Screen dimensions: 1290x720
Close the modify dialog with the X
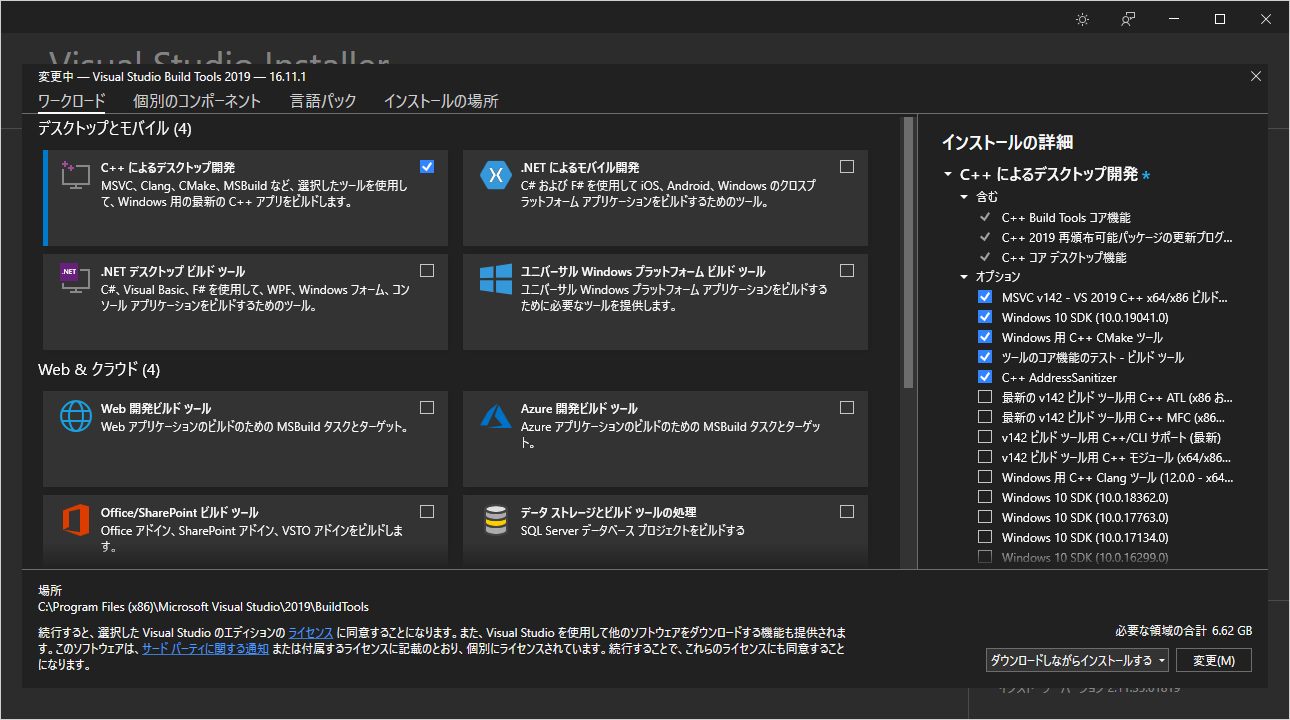(1256, 76)
